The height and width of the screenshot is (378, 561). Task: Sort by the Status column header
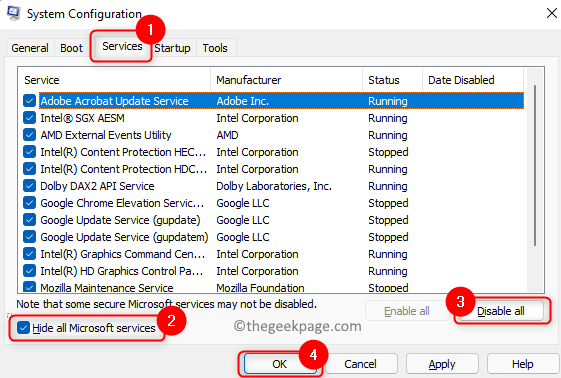point(392,80)
